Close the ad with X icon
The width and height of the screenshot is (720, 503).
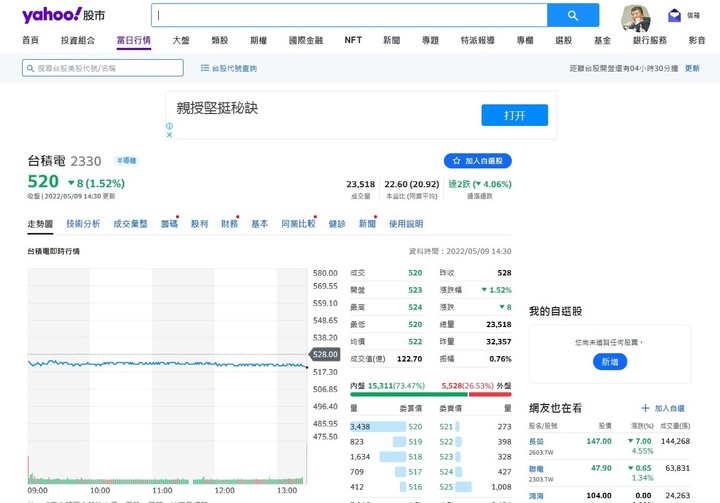click(169, 135)
